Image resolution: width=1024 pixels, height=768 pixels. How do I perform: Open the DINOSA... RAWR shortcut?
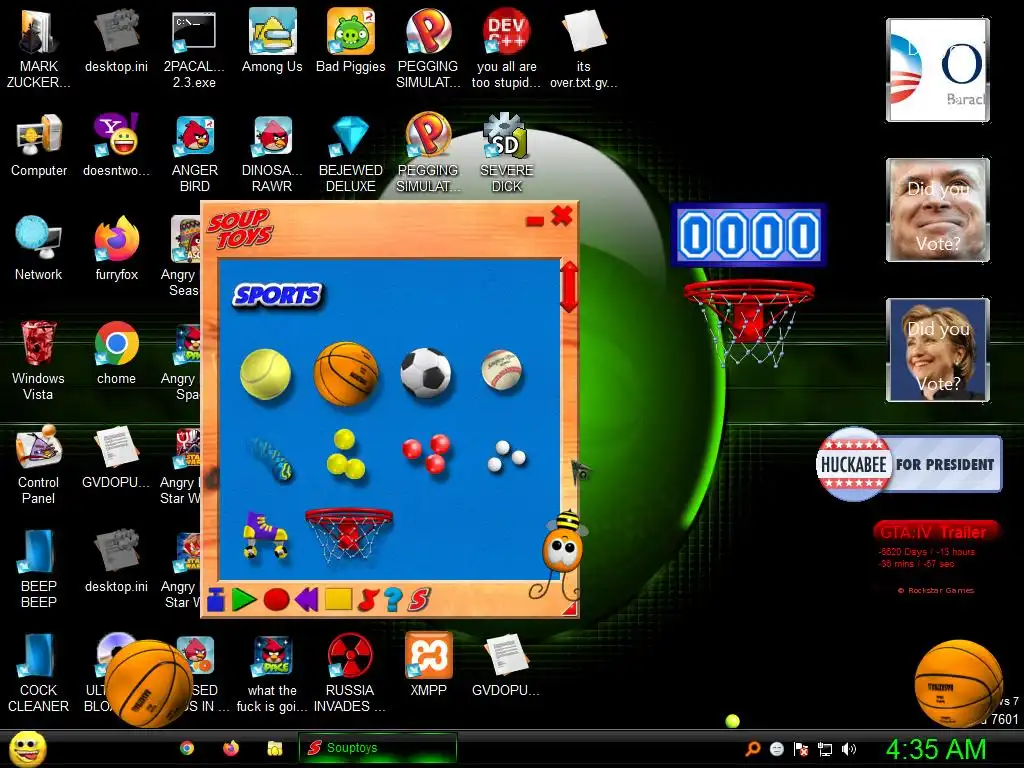coord(272,153)
